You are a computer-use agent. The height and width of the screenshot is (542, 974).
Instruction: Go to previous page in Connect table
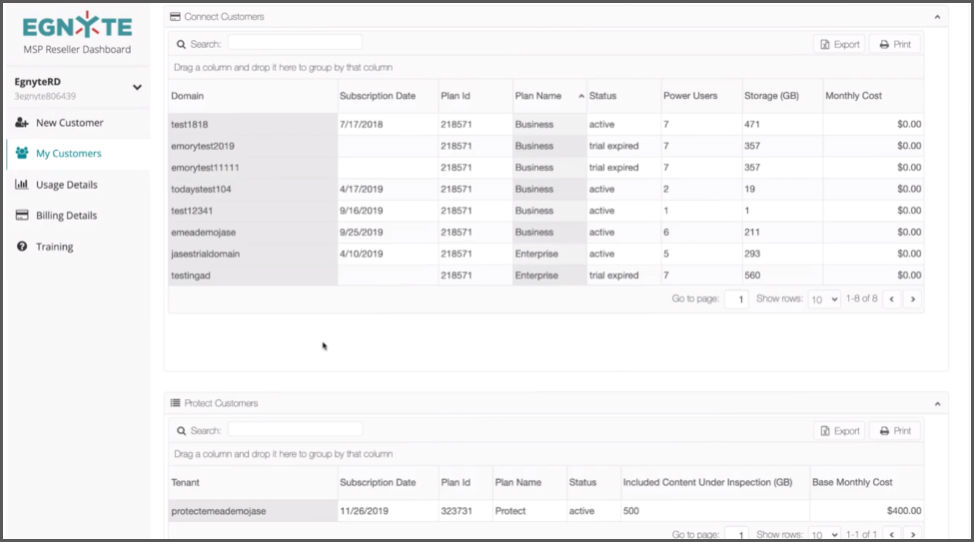click(x=892, y=299)
